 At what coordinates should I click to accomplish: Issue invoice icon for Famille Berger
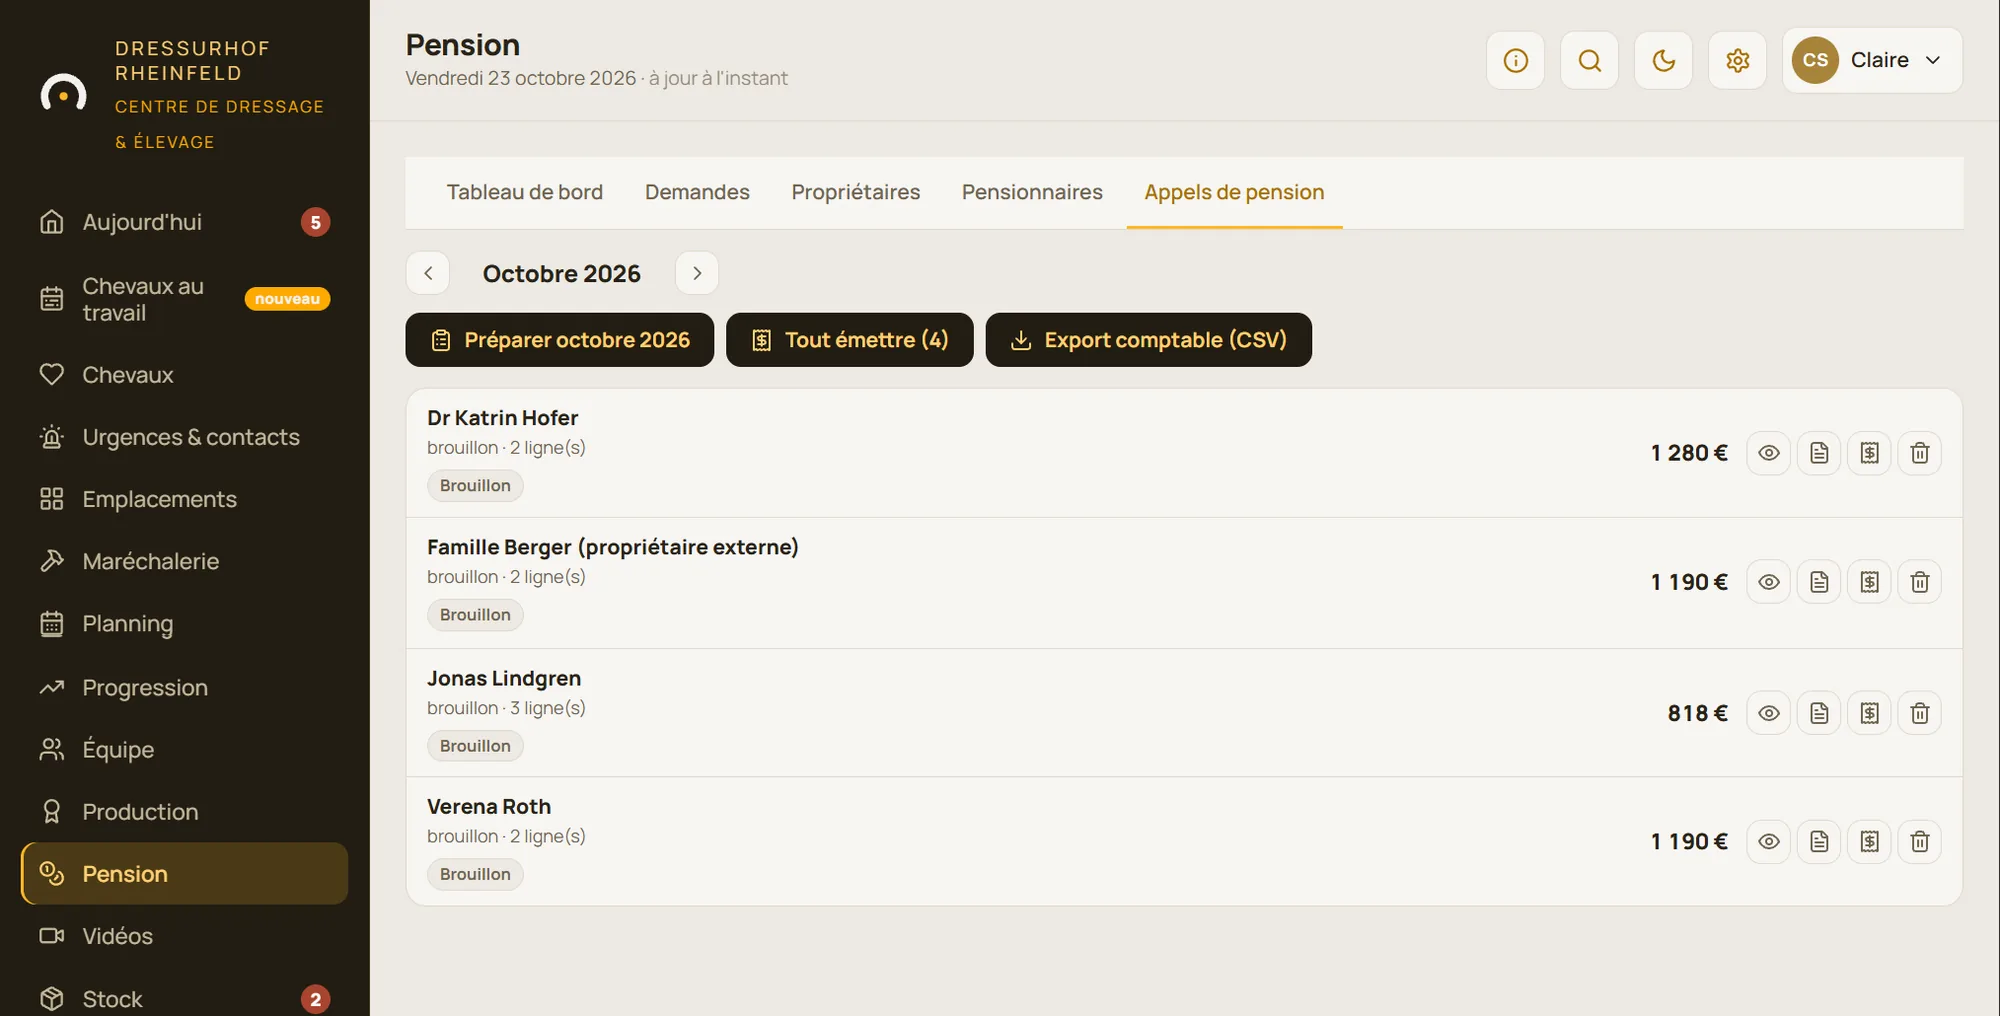(x=1869, y=582)
